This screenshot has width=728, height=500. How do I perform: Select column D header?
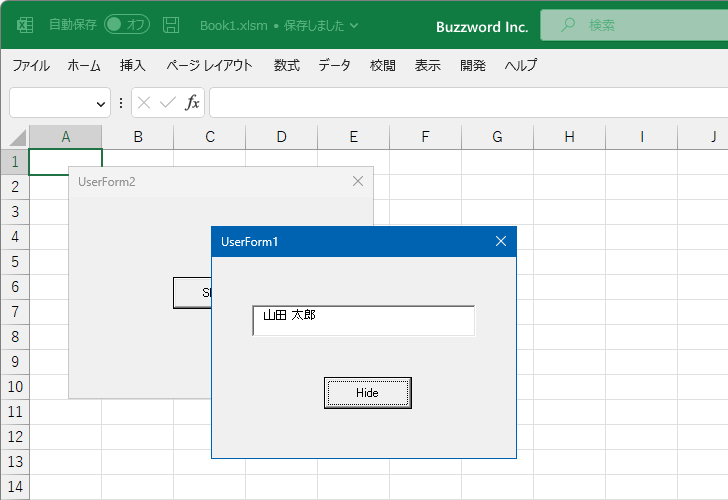click(282, 137)
